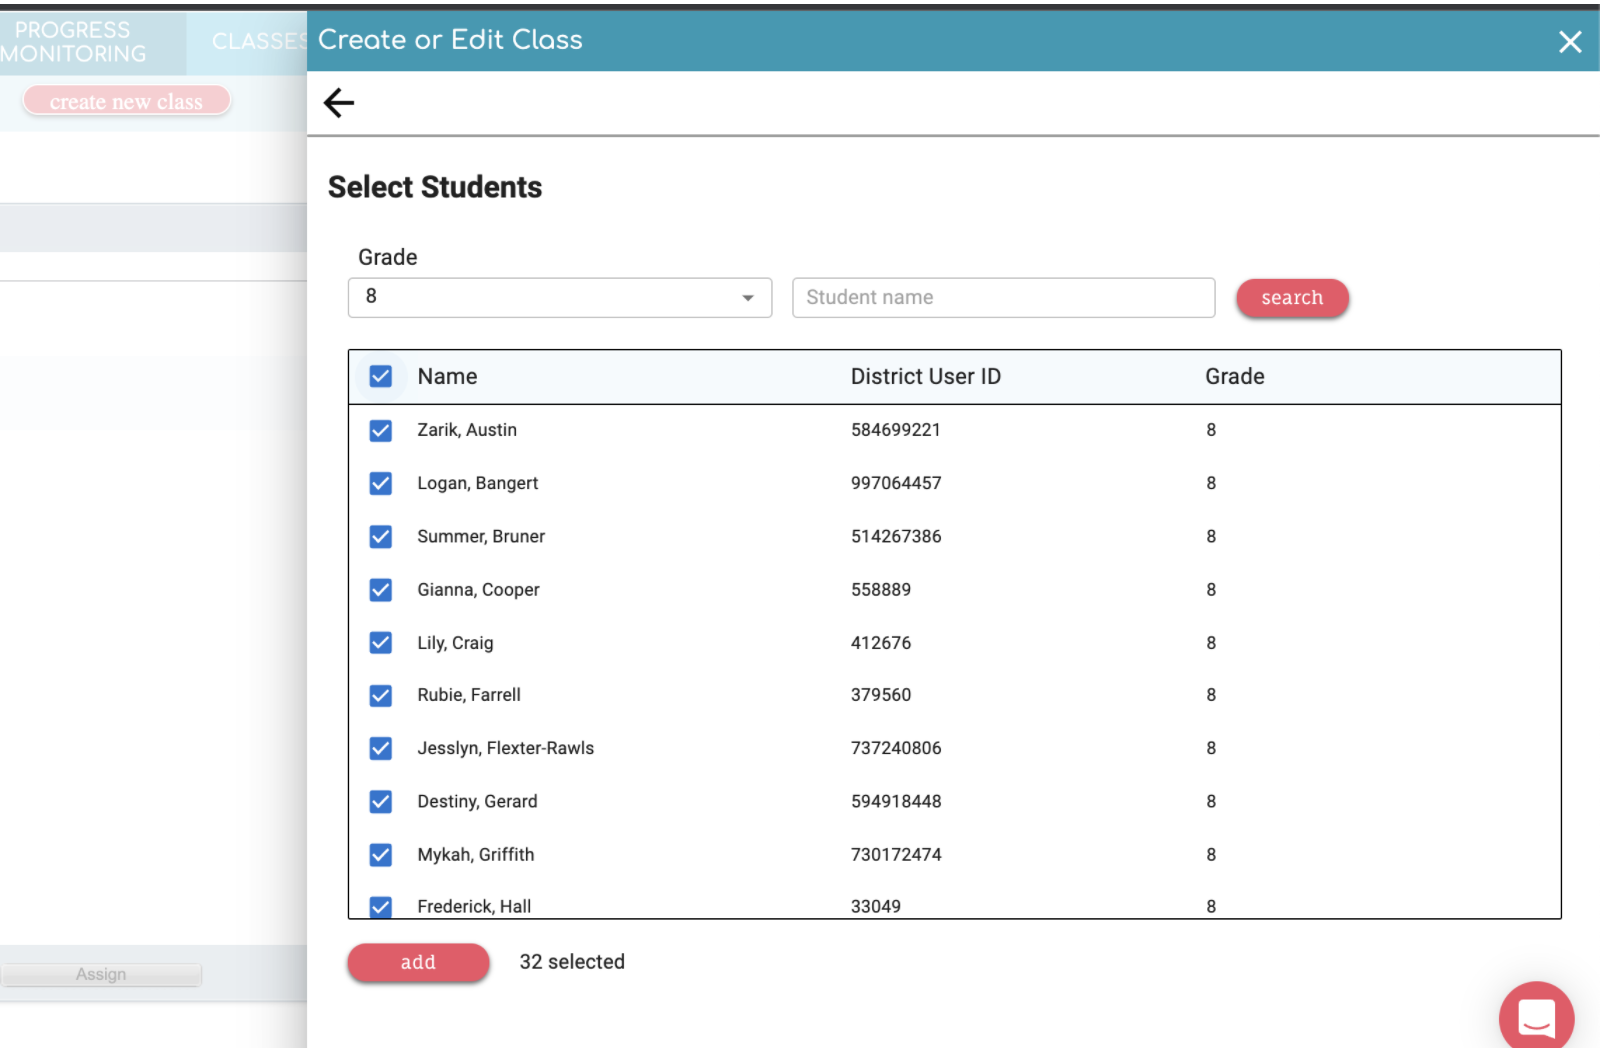Viewport: 1602px width, 1048px height.
Task: Uncheck the Gianna, Cooper checkbox
Action: click(381, 590)
